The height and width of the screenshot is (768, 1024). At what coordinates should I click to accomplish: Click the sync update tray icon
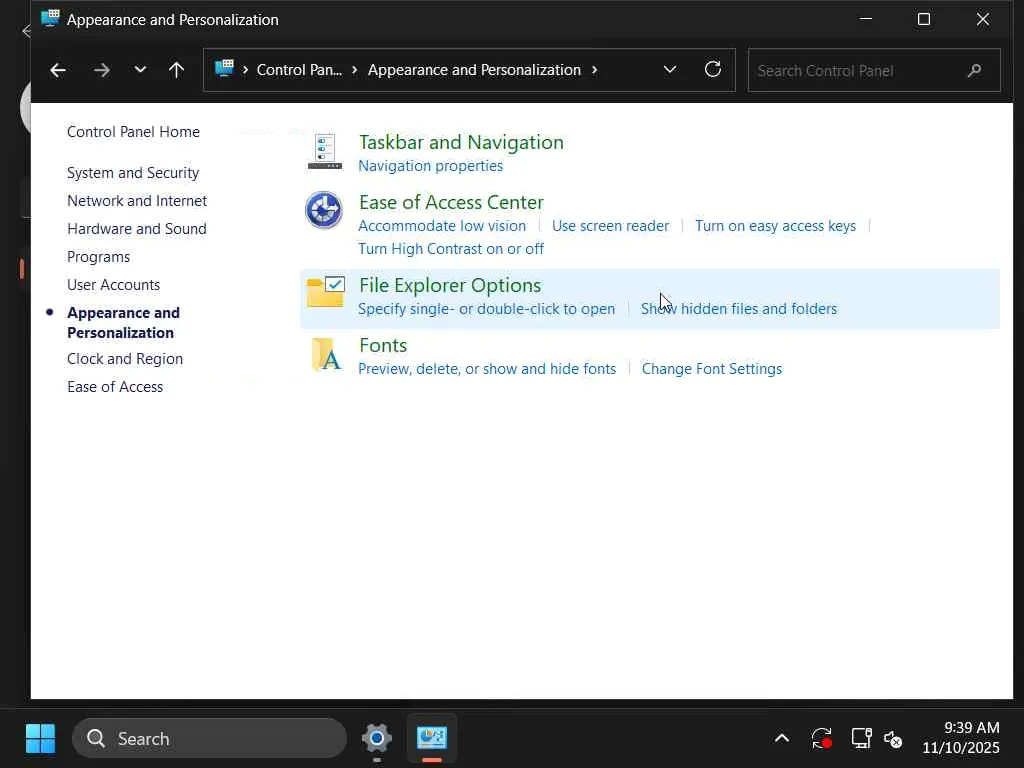(822, 739)
